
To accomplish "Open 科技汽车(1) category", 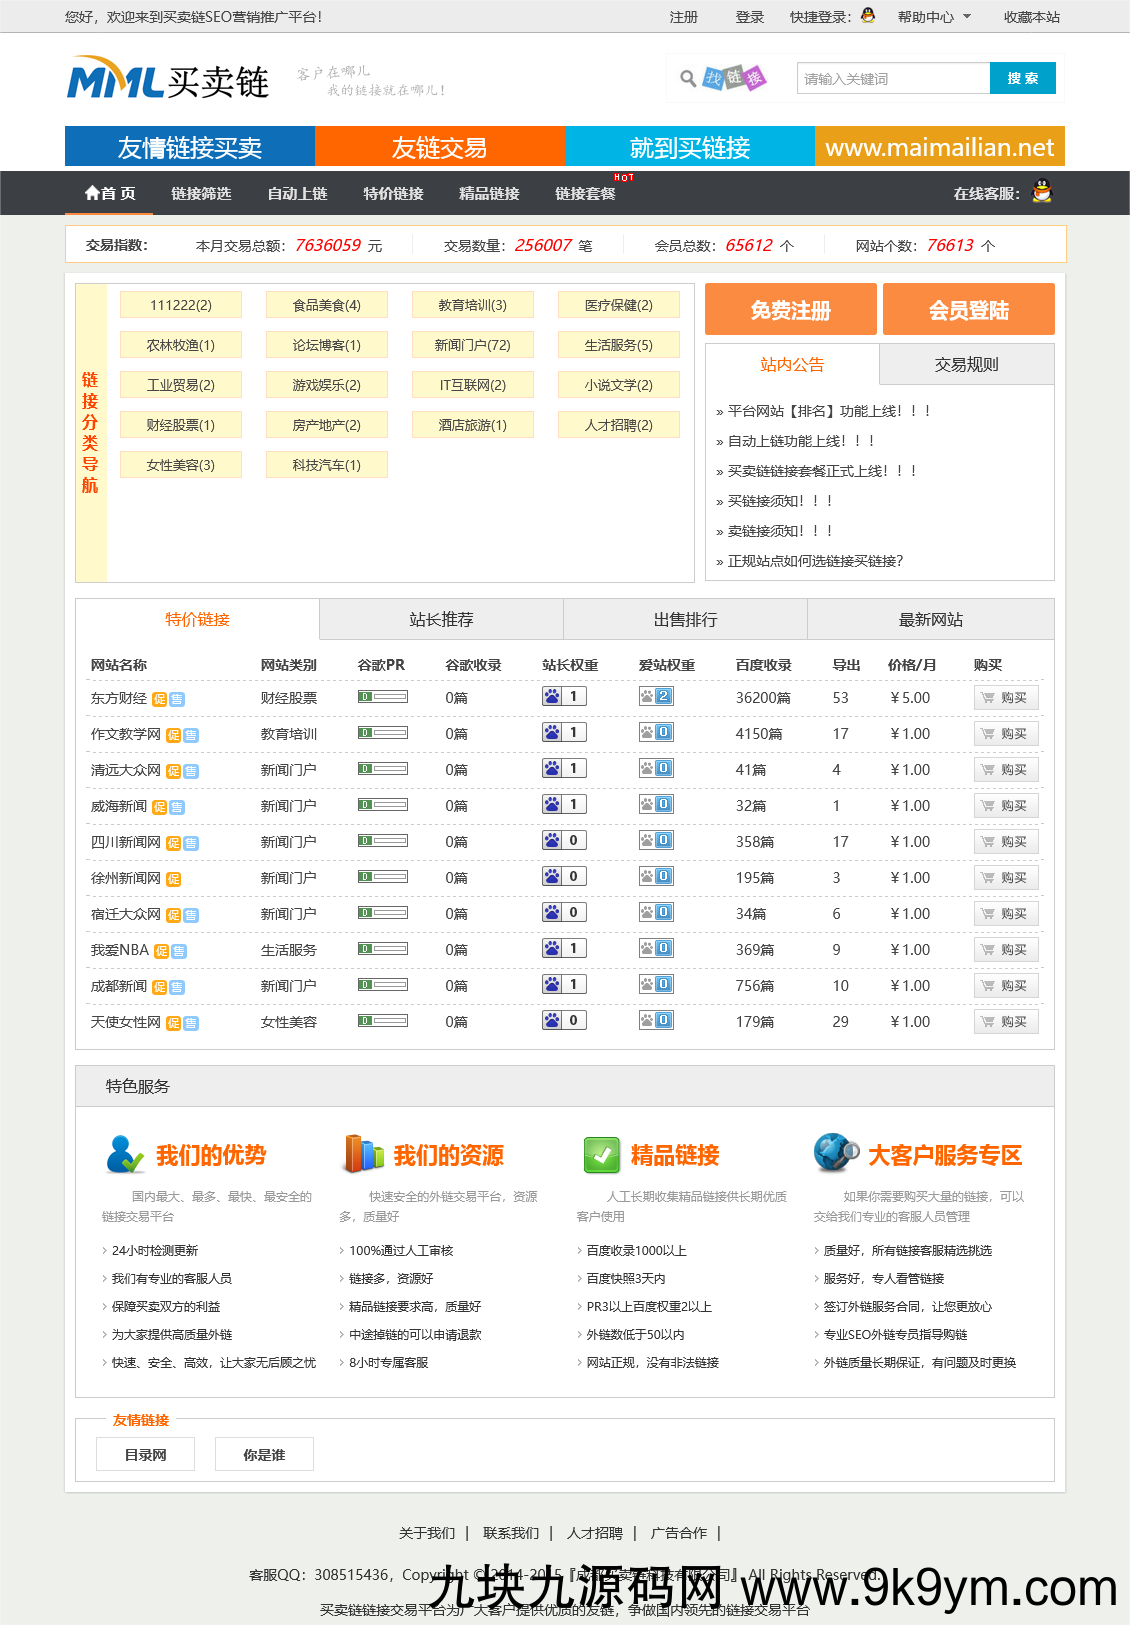I will click(327, 465).
